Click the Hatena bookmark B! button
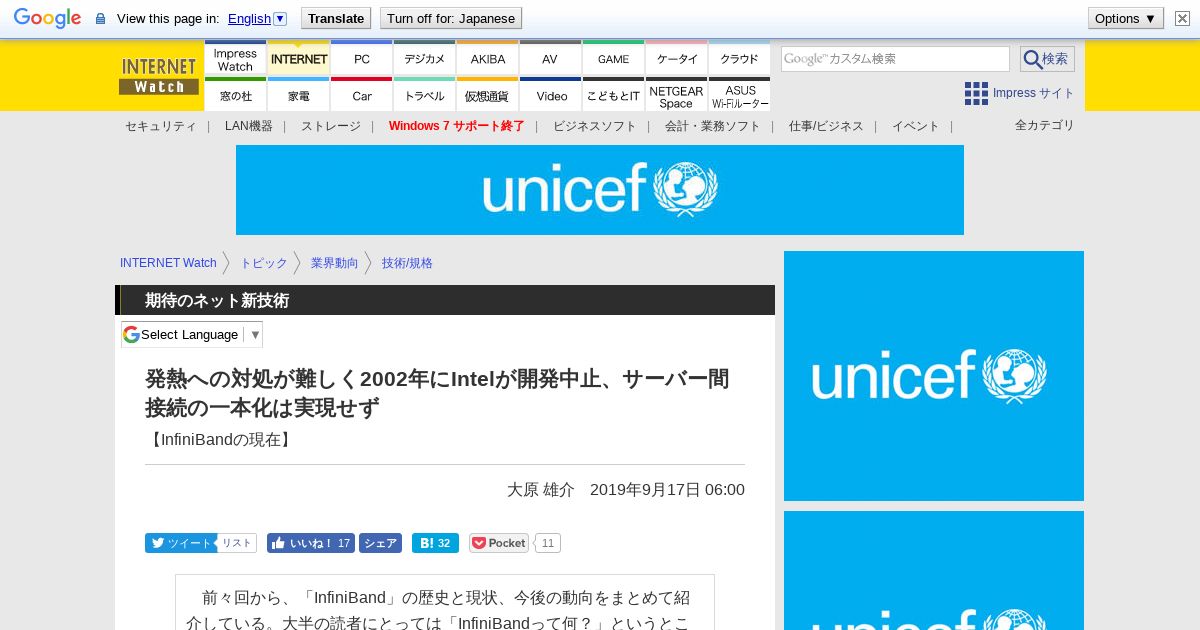 point(435,543)
